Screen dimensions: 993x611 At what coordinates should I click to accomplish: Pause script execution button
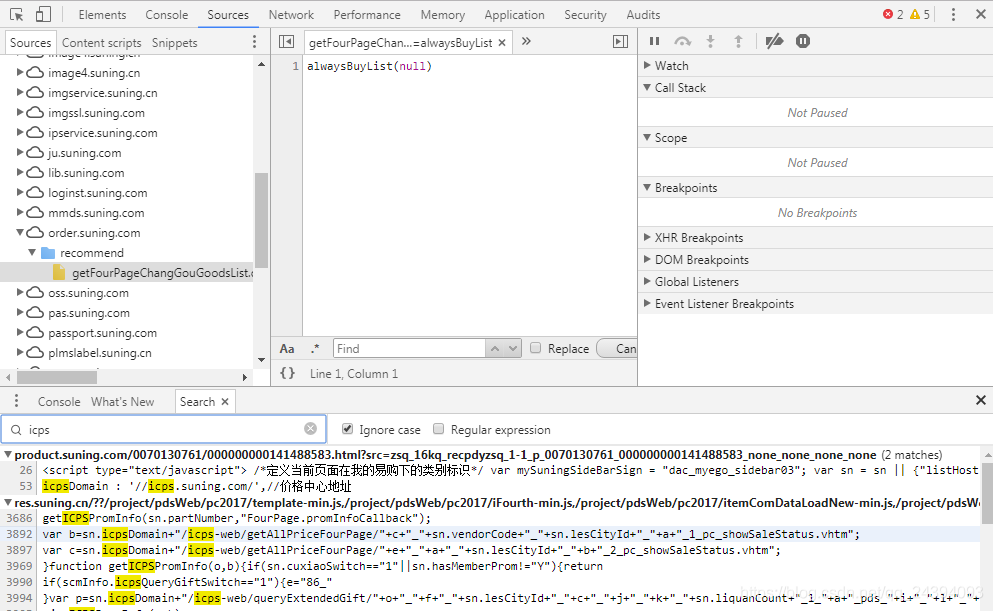(654, 41)
